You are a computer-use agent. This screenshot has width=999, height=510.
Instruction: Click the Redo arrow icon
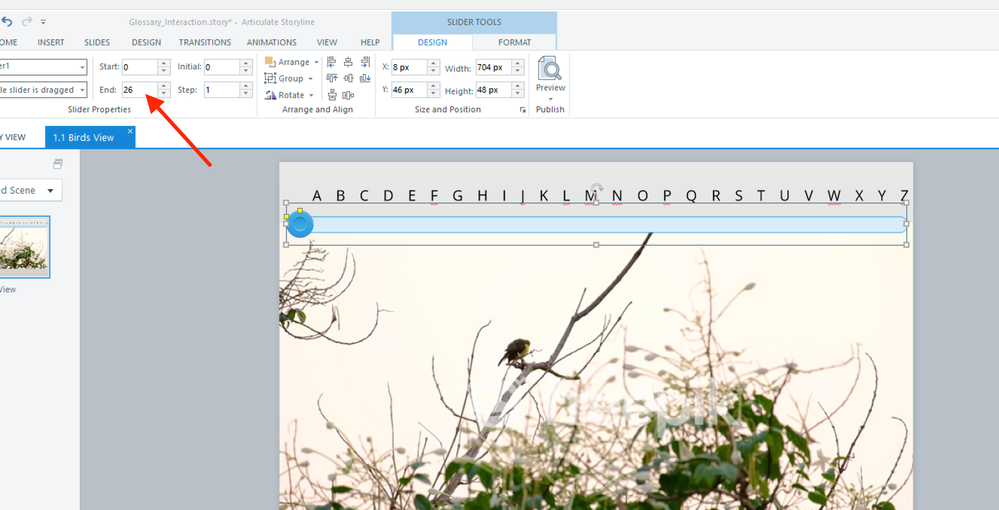[27, 22]
